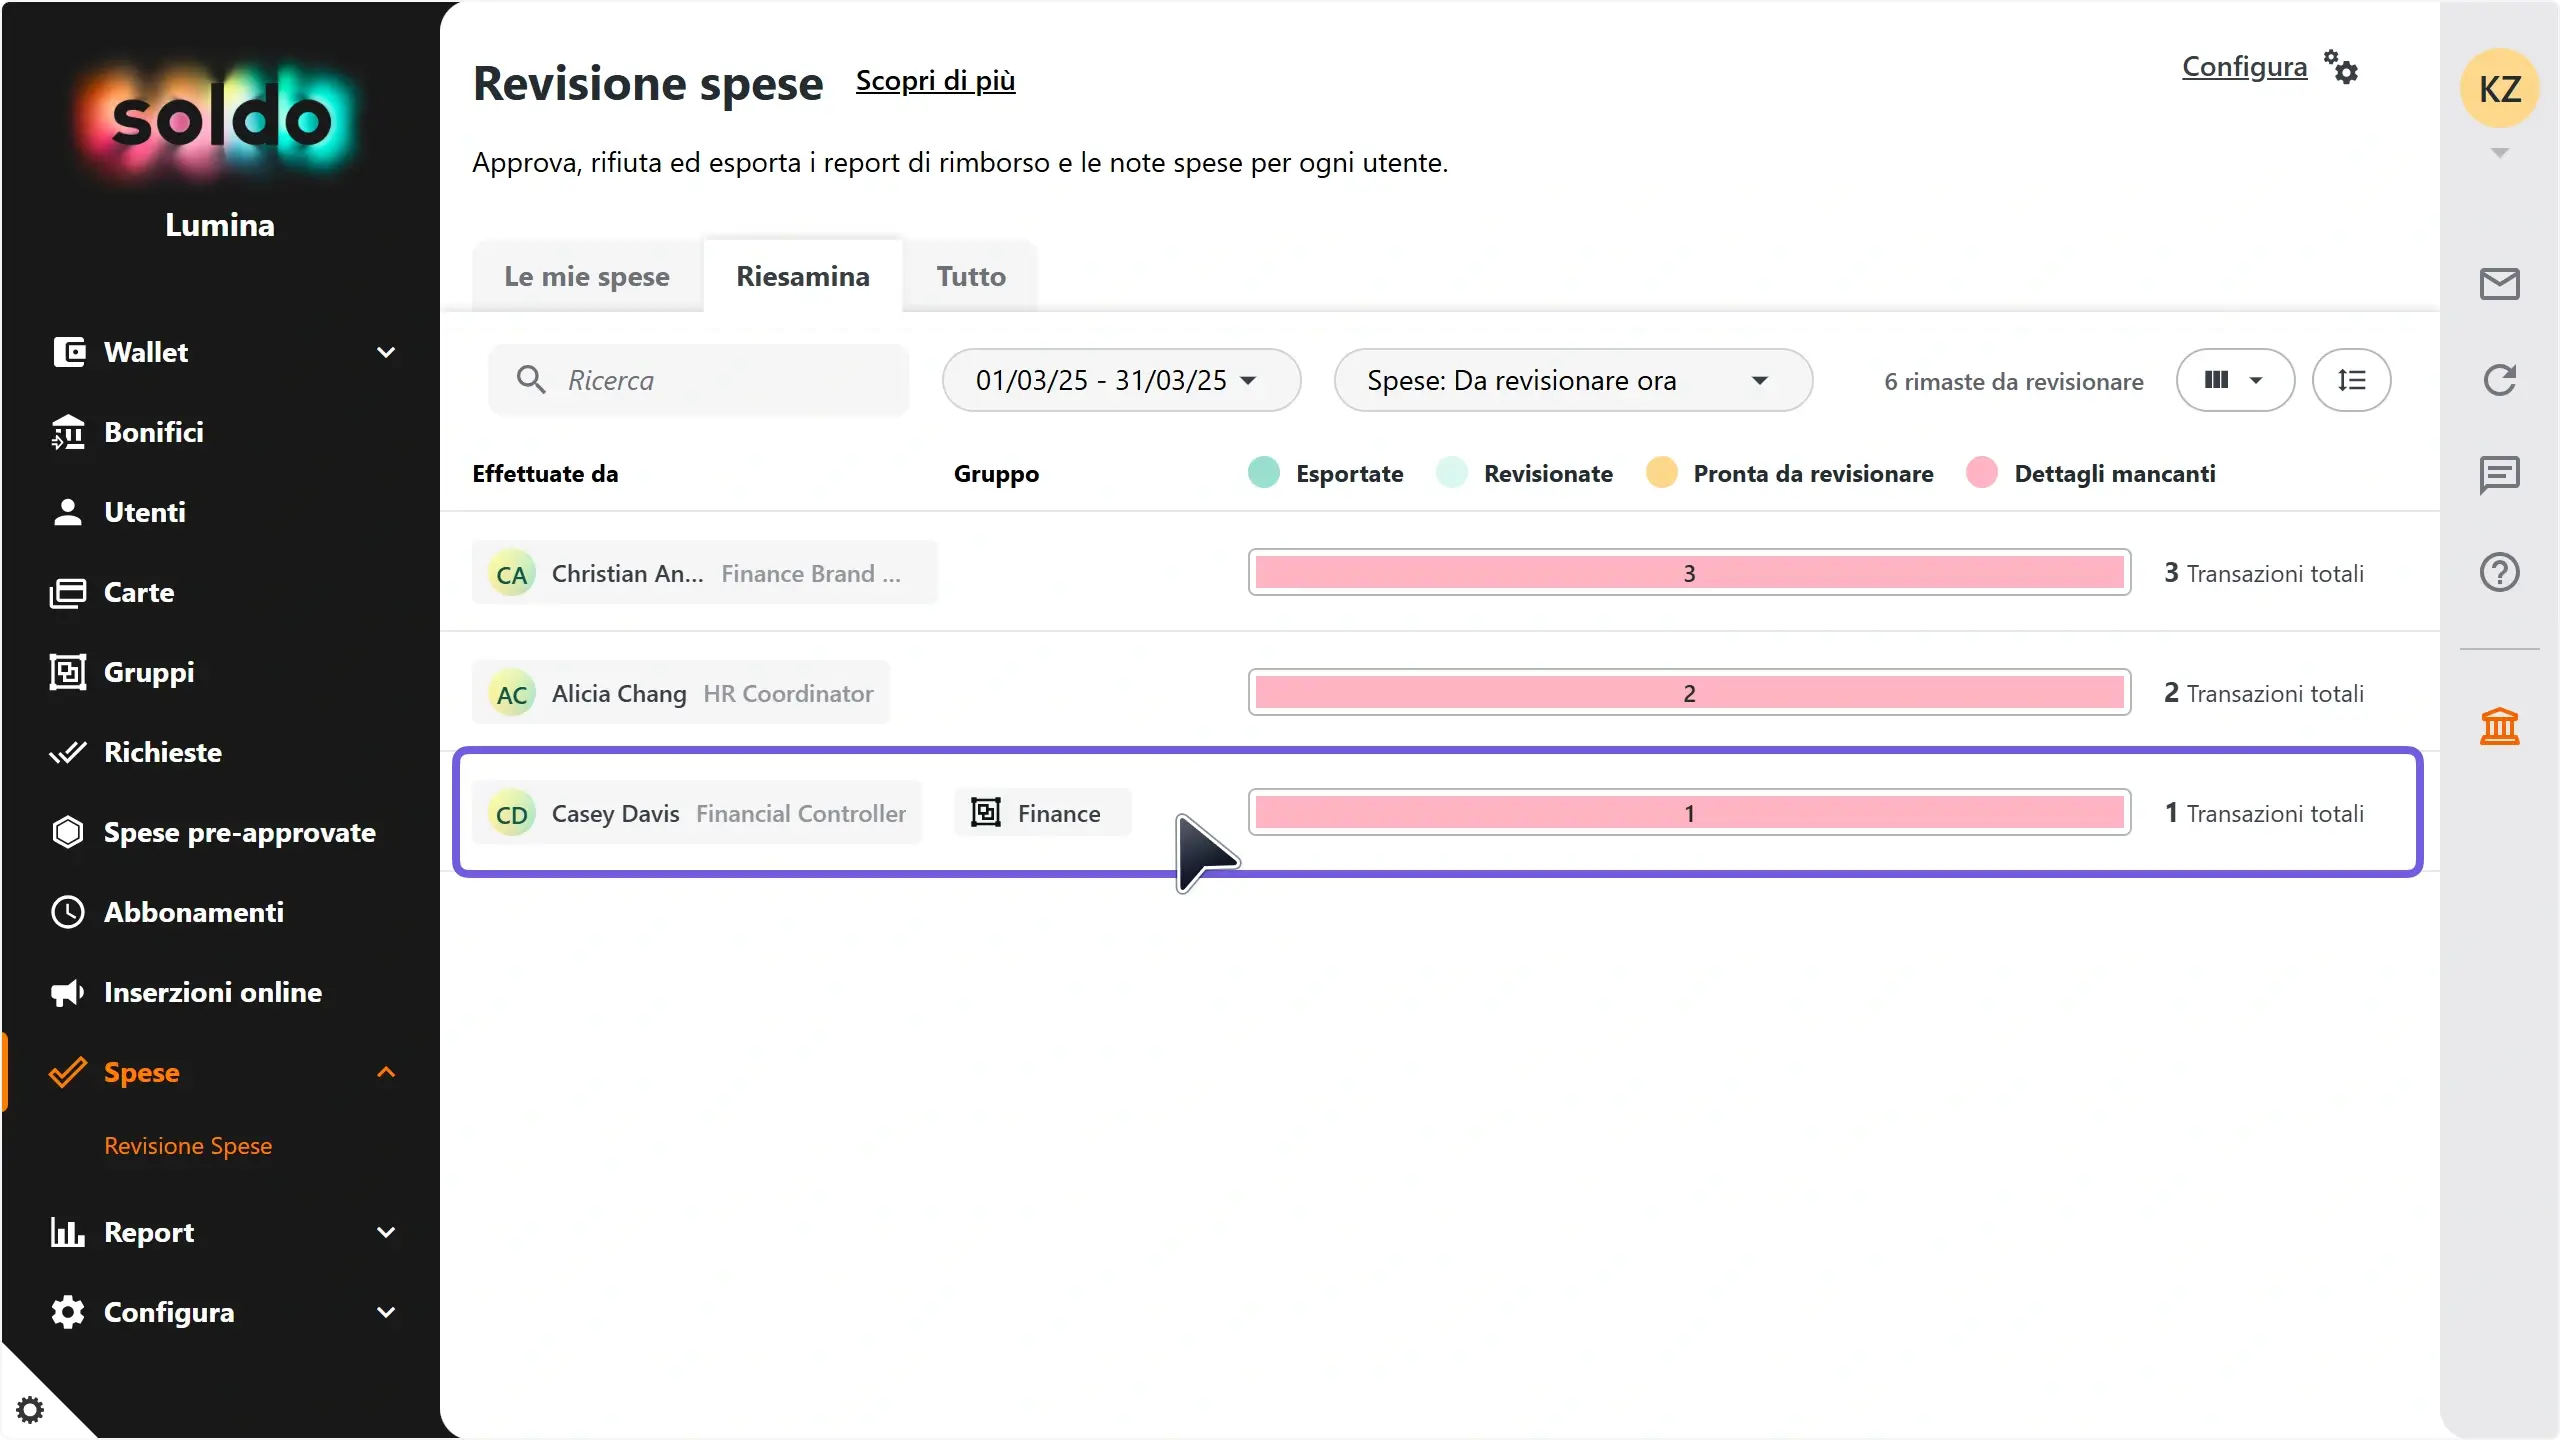
Task: Follow the Scopri di più link
Action: point(935,81)
